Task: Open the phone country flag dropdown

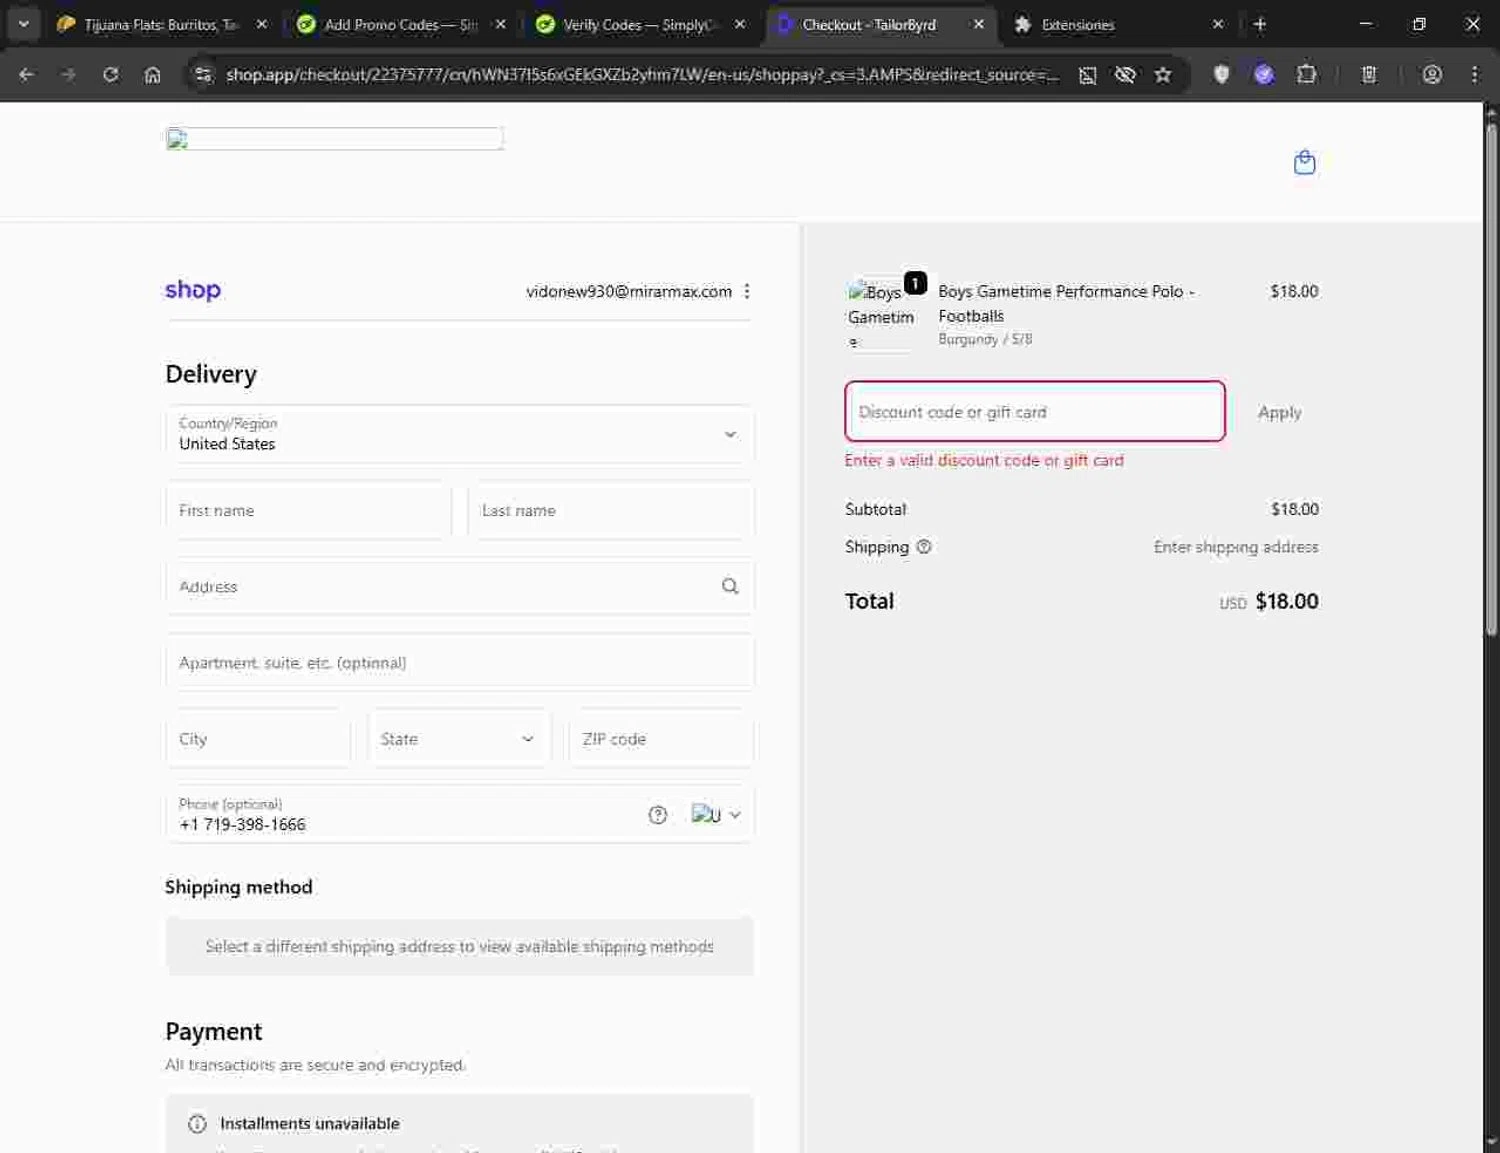Action: pos(717,815)
